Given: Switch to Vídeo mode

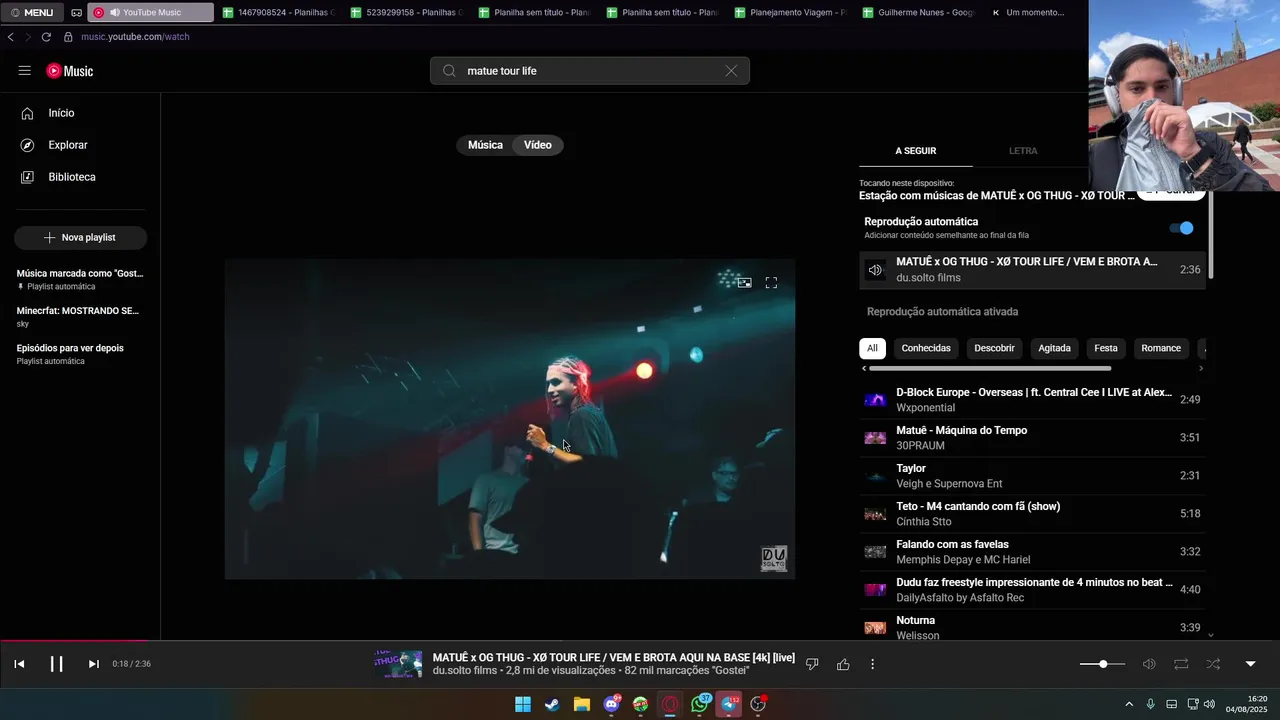Looking at the screenshot, I should point(538,145).
